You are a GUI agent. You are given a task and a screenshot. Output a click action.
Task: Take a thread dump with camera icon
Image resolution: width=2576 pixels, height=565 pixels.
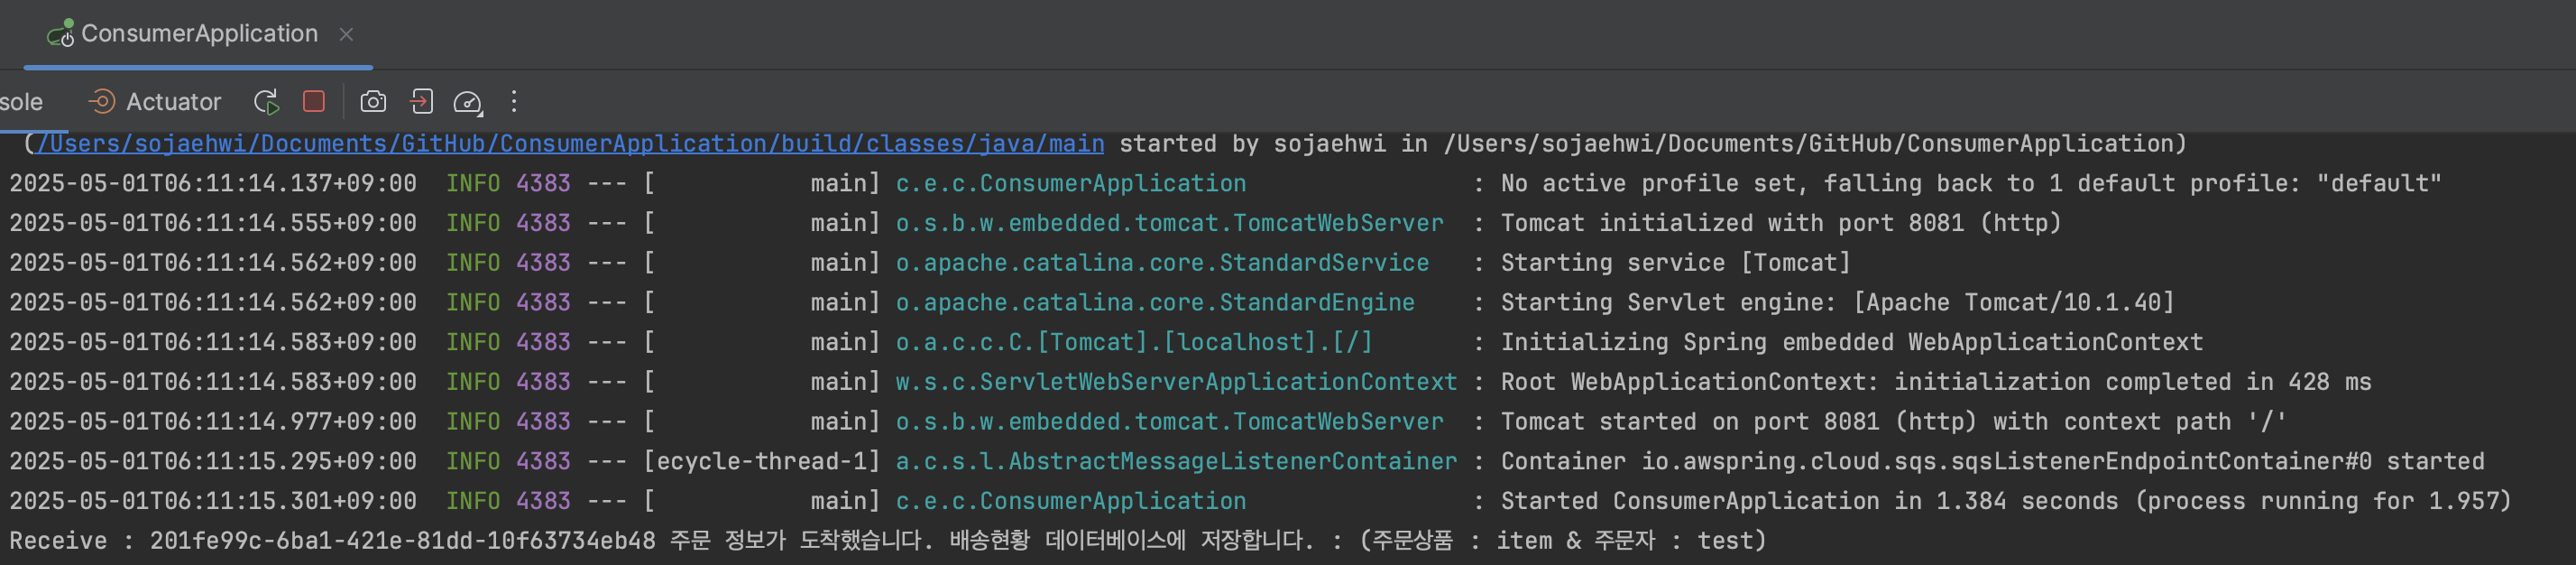pyautogui.click(x=373, y=101)
